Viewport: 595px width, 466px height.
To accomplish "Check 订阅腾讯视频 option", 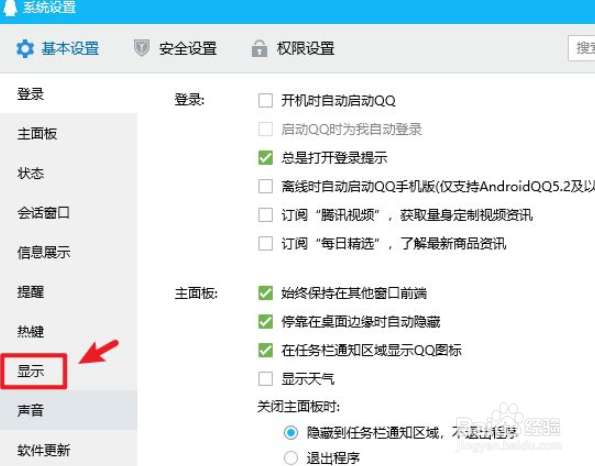I will tap(265, 215).
